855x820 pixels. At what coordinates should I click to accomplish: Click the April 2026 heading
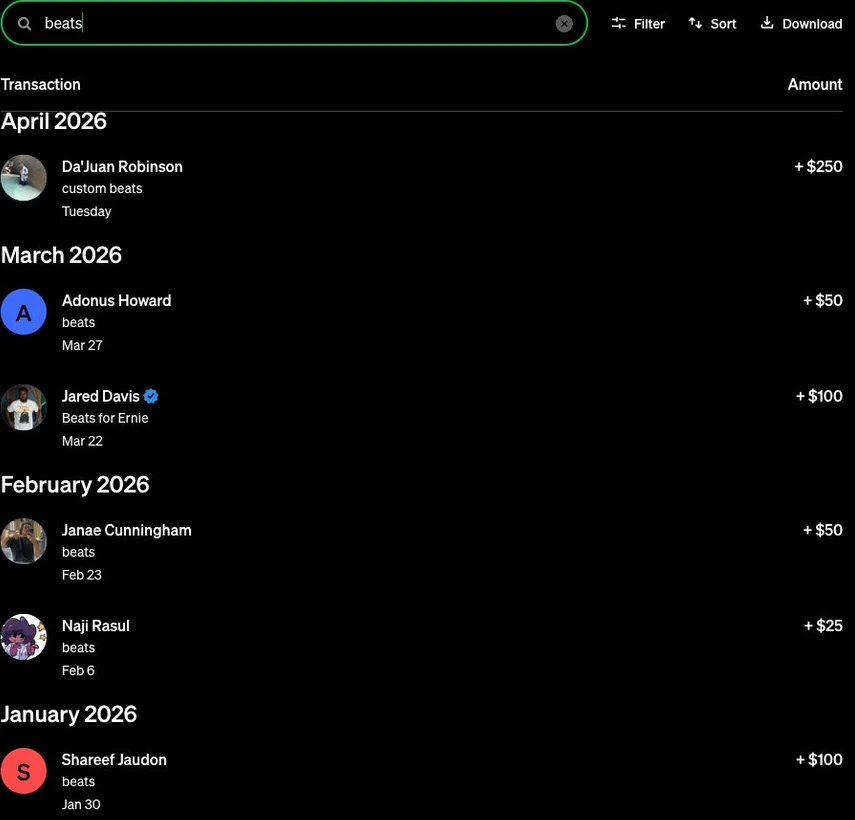[x=53, y=121]
